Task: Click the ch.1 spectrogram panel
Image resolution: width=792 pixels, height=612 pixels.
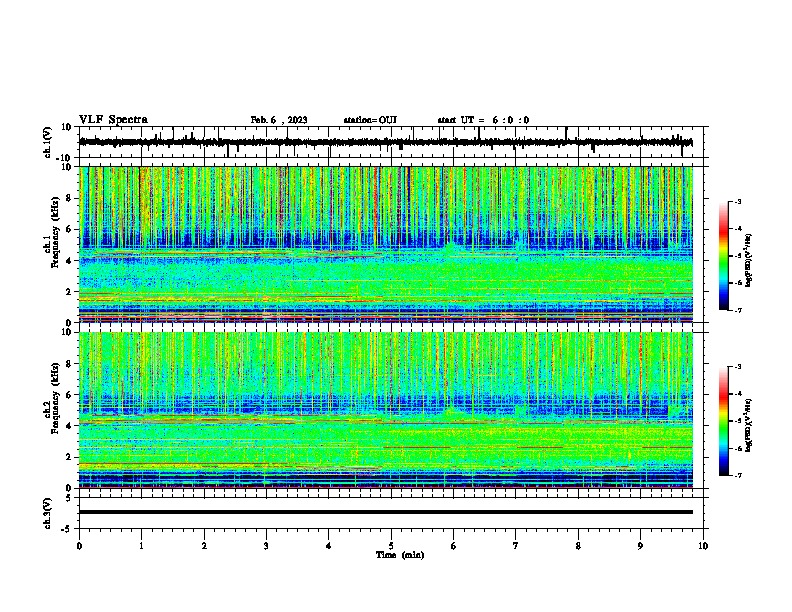Action: pos(386,244)
